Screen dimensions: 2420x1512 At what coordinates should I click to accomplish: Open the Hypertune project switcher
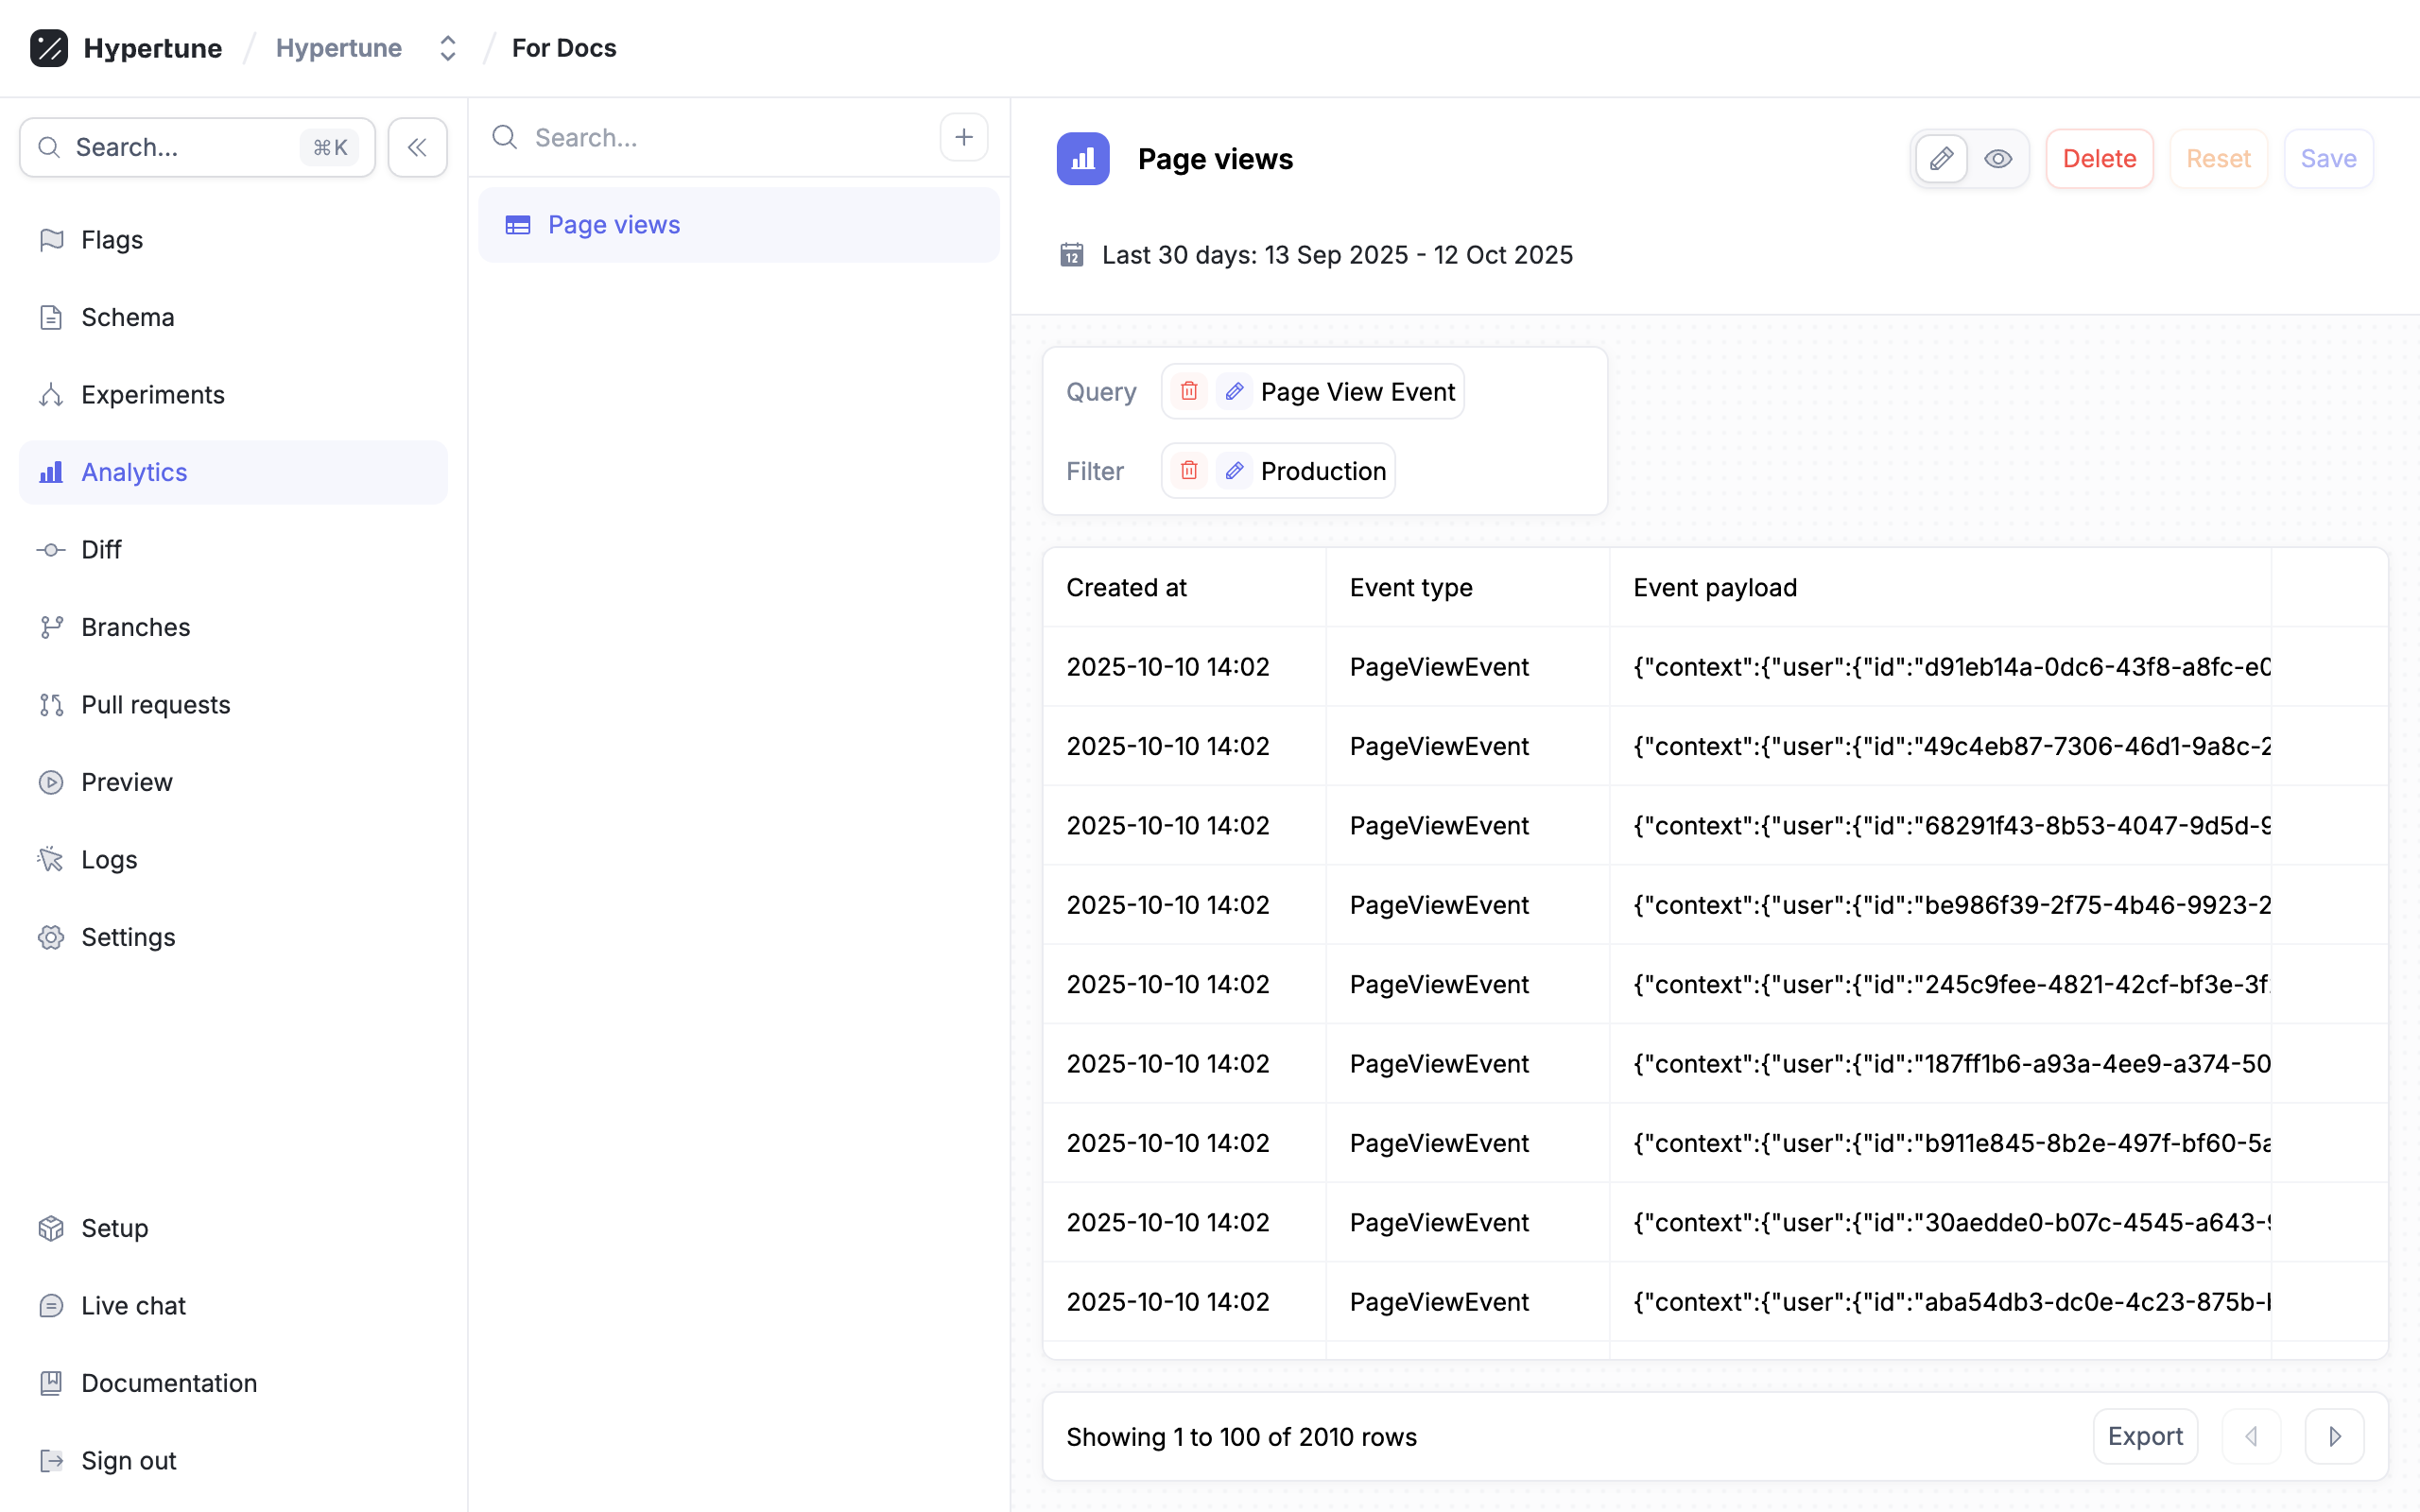click(x=447, y=48)
